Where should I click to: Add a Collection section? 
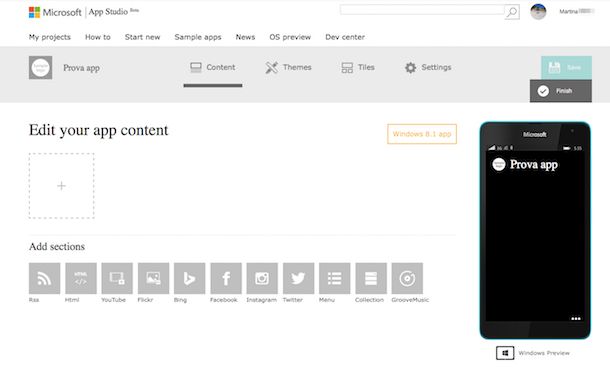(371, 278)
